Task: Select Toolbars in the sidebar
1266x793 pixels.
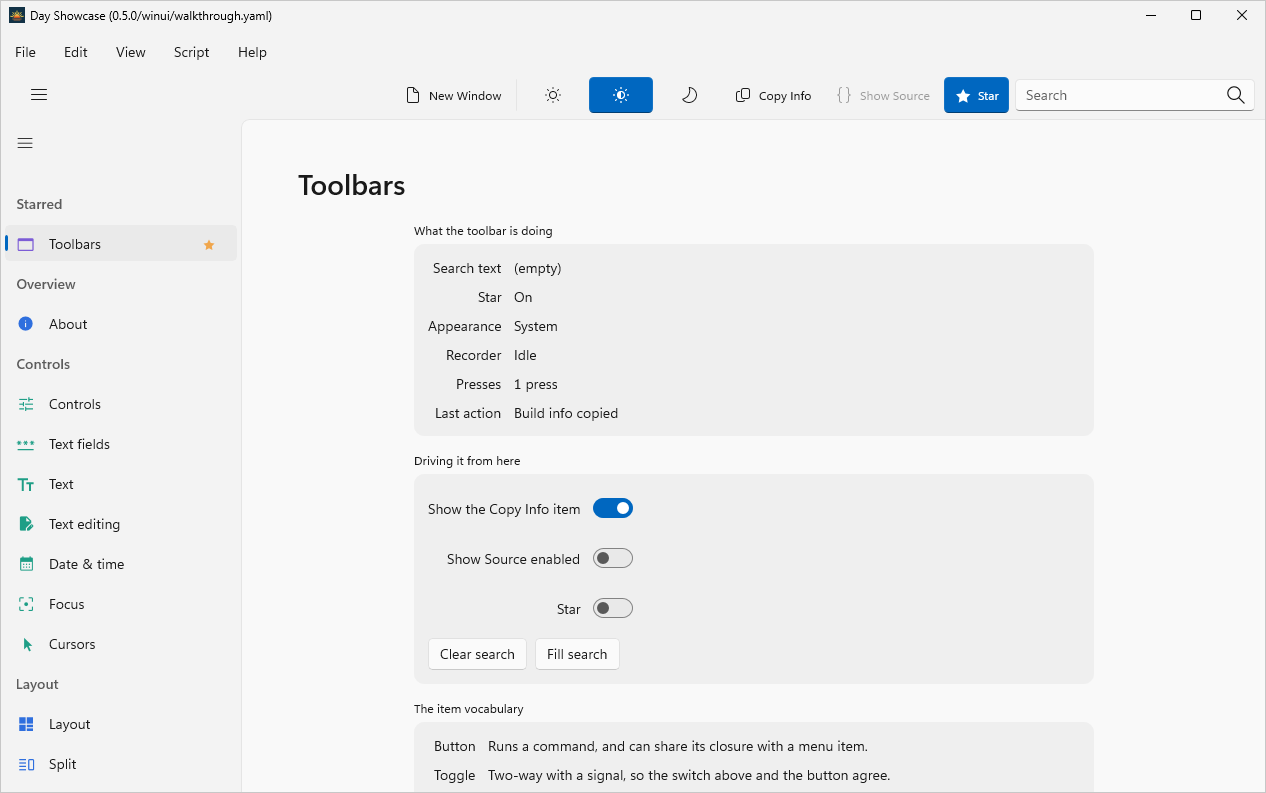Action: (x=121, y=244)
